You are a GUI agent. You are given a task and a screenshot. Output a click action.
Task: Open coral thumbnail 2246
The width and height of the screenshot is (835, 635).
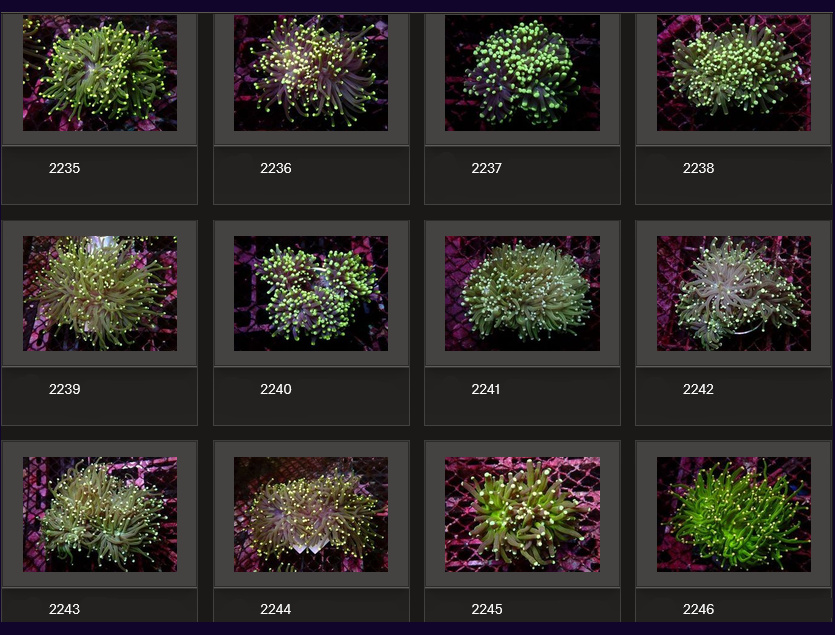733,514
